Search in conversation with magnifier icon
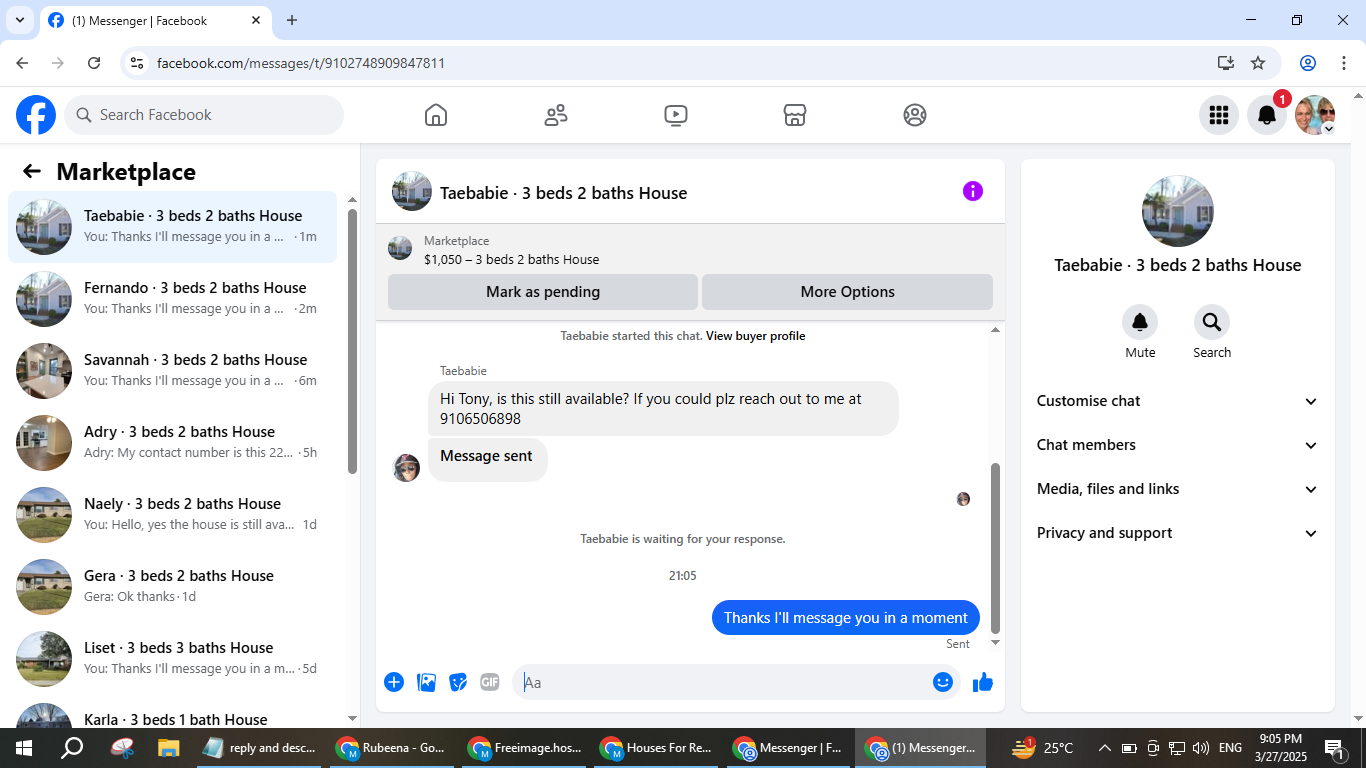This screenshot has width=1366, height=768. 1212,322
